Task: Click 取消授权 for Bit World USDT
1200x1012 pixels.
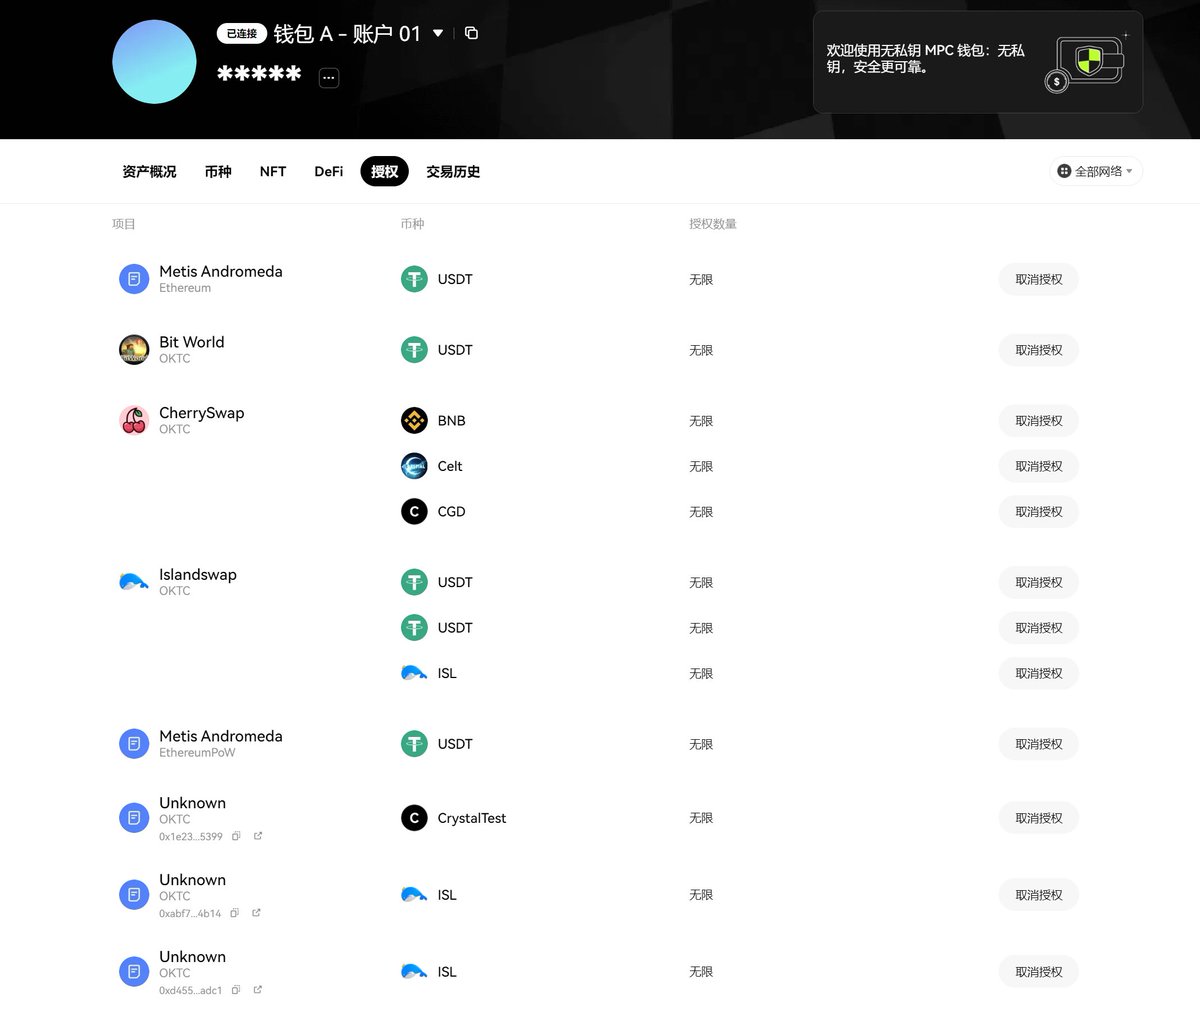Action: click(1038, 349)
